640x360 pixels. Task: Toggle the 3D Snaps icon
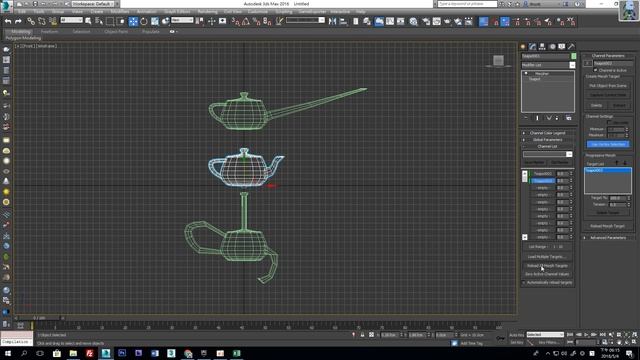(236, 21)
